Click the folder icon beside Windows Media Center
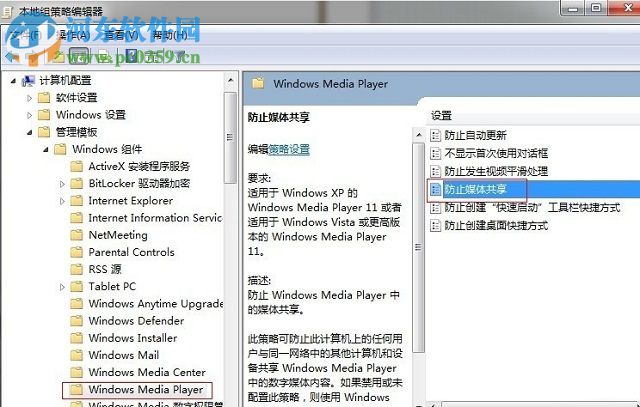 point(76,372)
